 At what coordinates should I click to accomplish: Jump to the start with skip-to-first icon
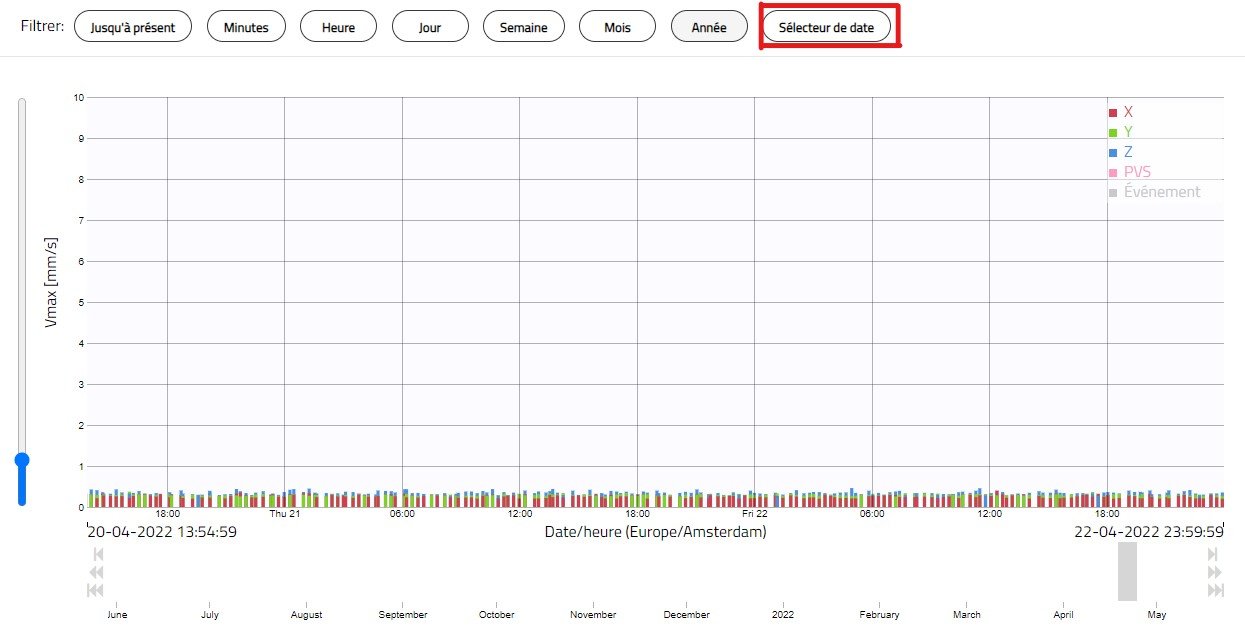[98, 591]
